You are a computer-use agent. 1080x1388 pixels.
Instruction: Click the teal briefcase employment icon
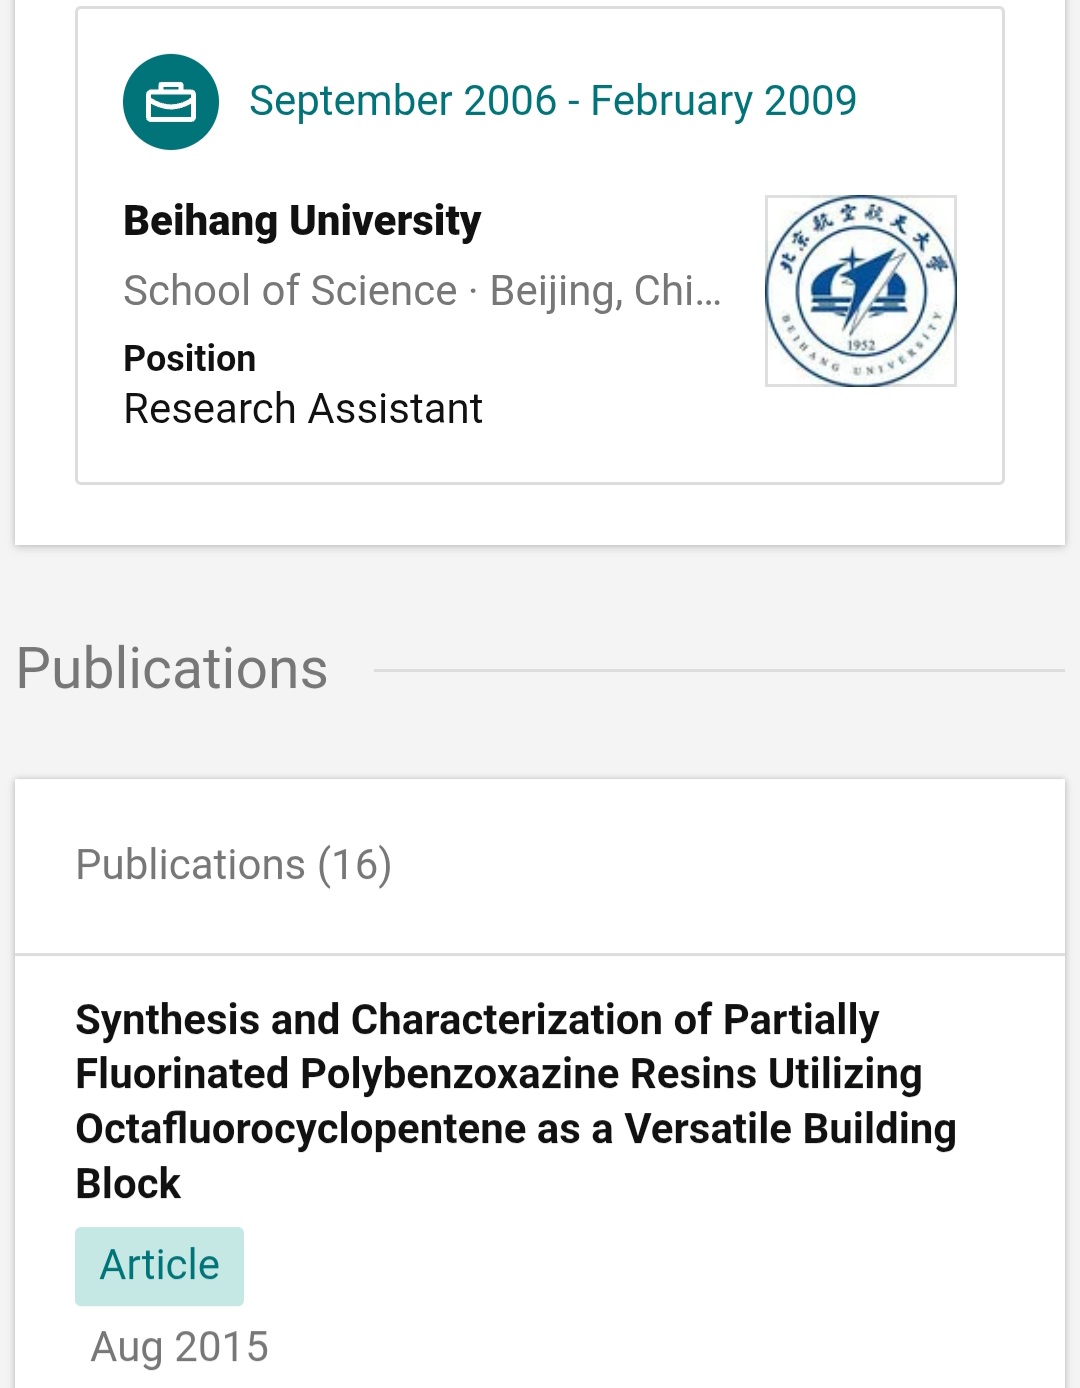click(x=171, y=102)
